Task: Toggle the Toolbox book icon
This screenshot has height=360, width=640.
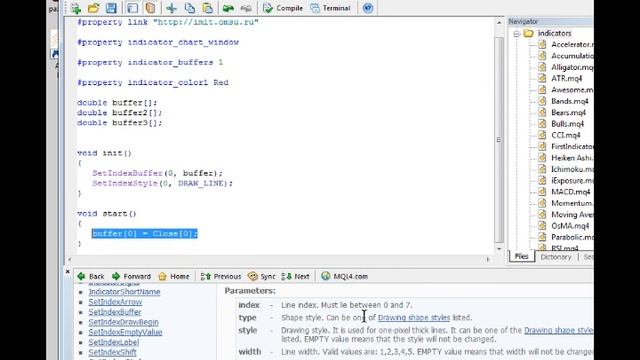Action: [x=150, y=8]
